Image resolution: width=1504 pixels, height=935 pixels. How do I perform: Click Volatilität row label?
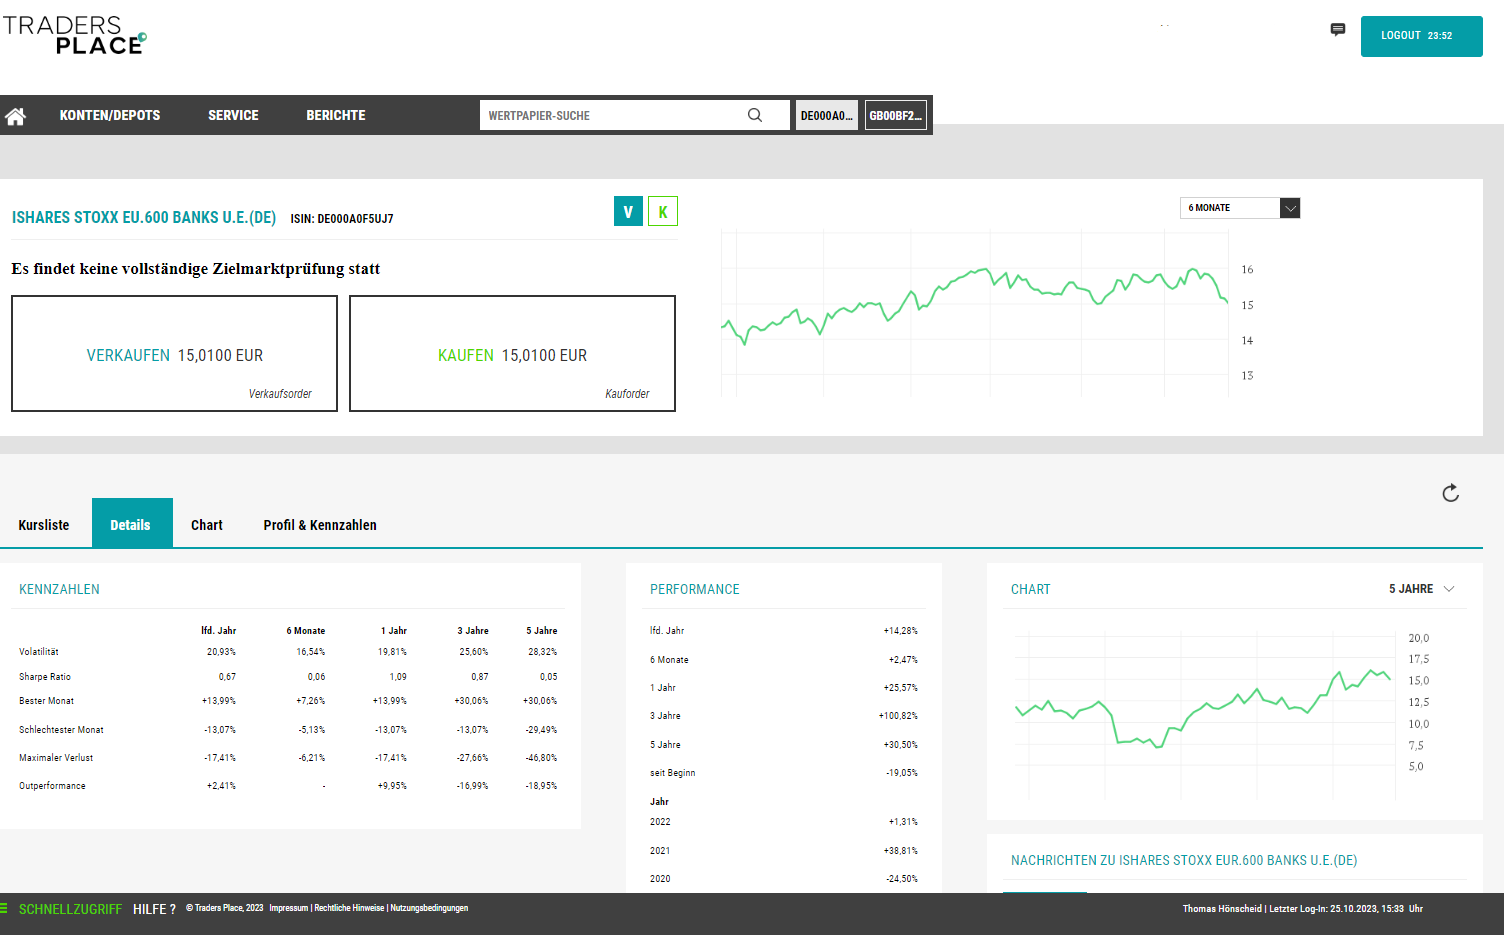point(39,652)
